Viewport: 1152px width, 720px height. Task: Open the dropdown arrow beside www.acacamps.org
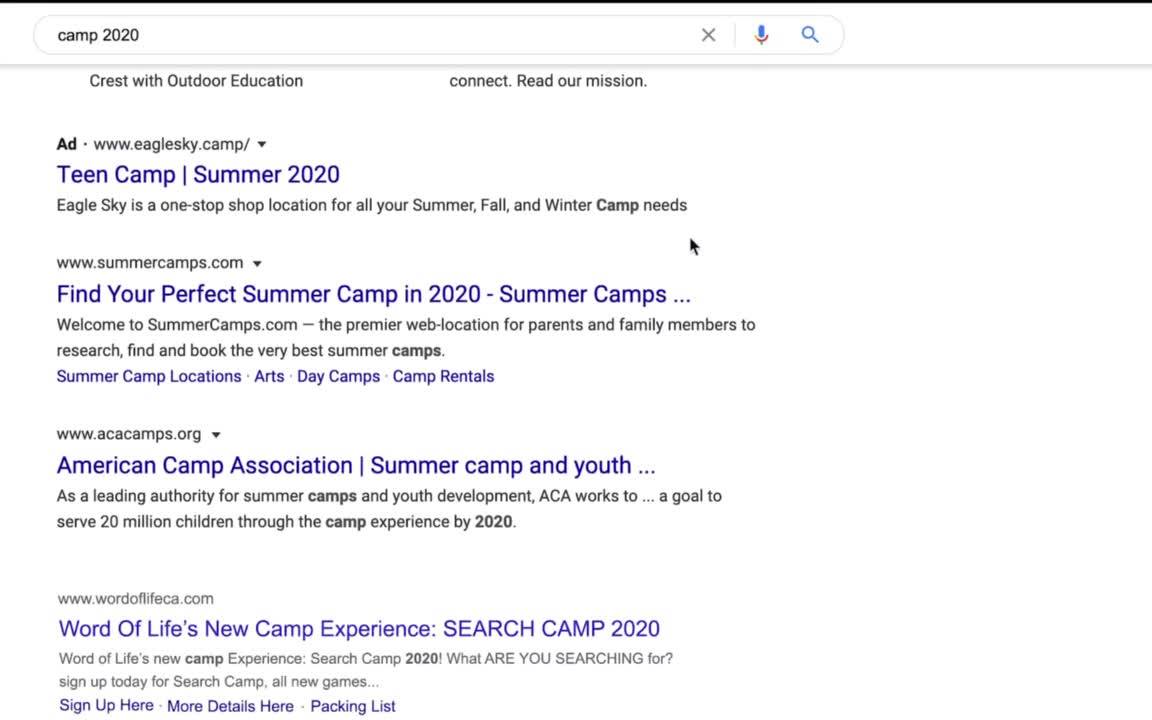coord(216,435)
